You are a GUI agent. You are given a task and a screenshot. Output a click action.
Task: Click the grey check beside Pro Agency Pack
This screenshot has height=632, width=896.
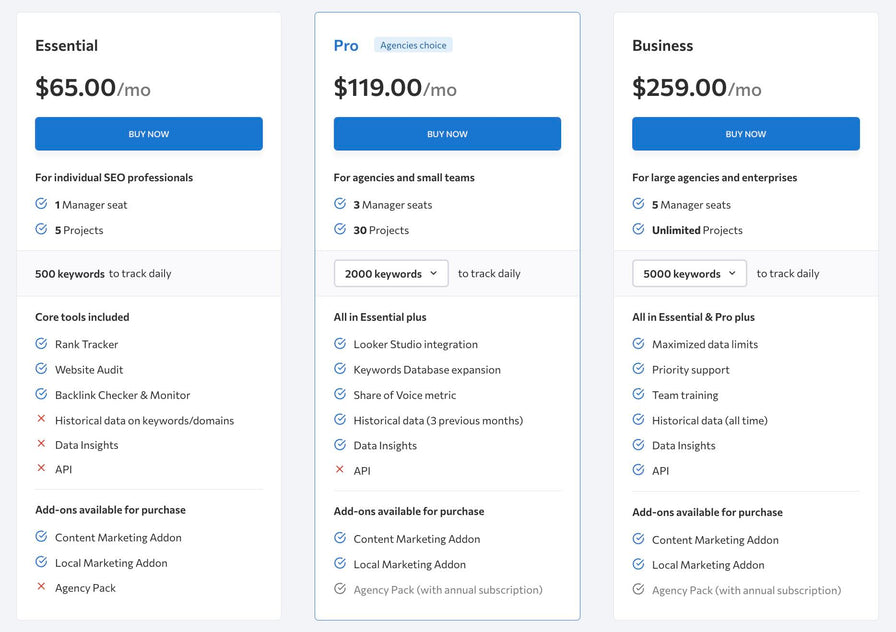click(x=340, y=589)
